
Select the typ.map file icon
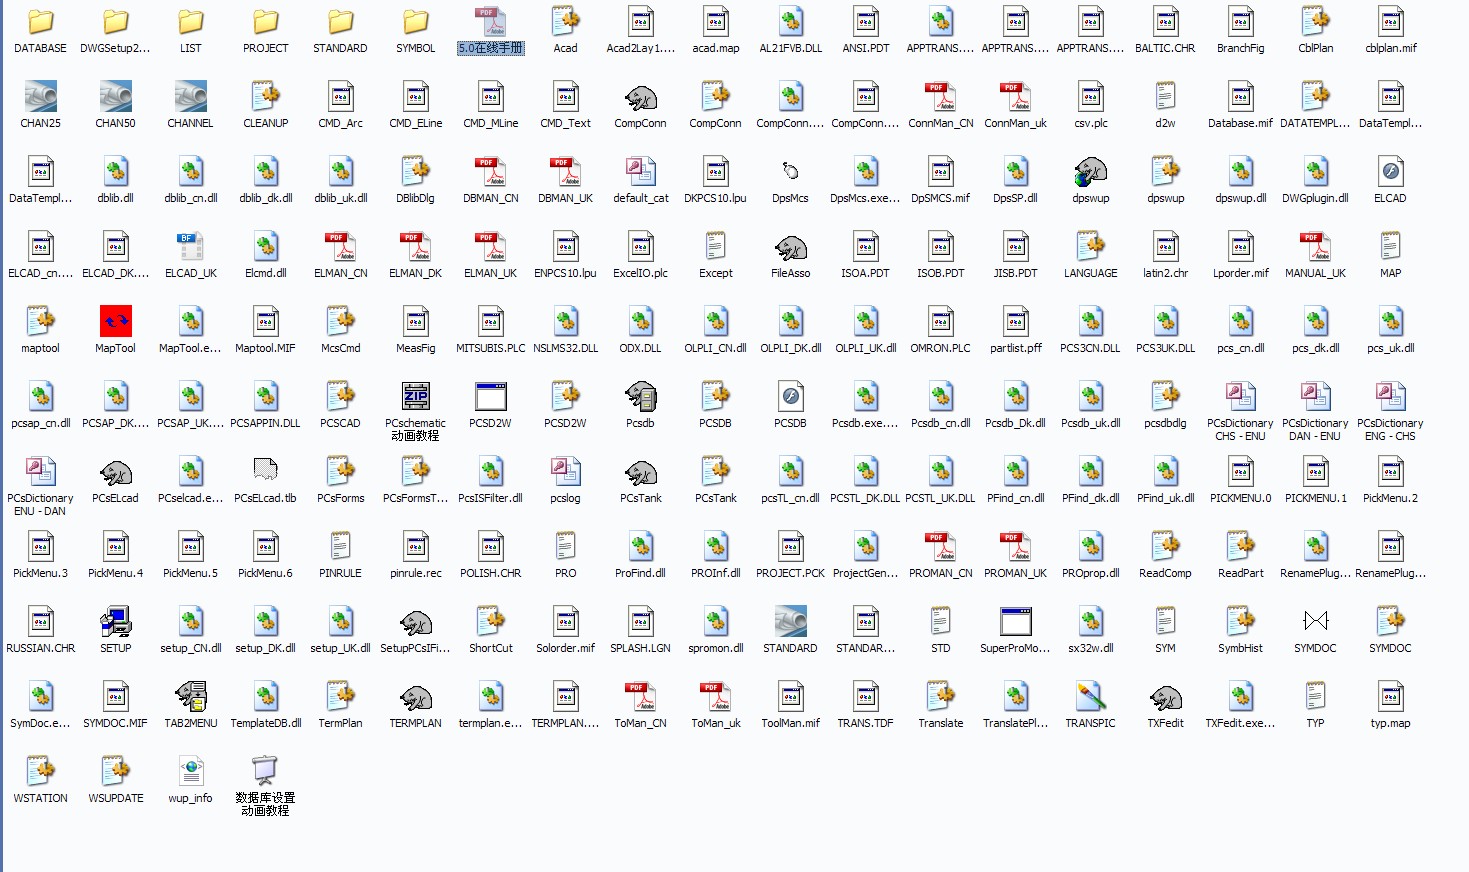click(1391, 696)
